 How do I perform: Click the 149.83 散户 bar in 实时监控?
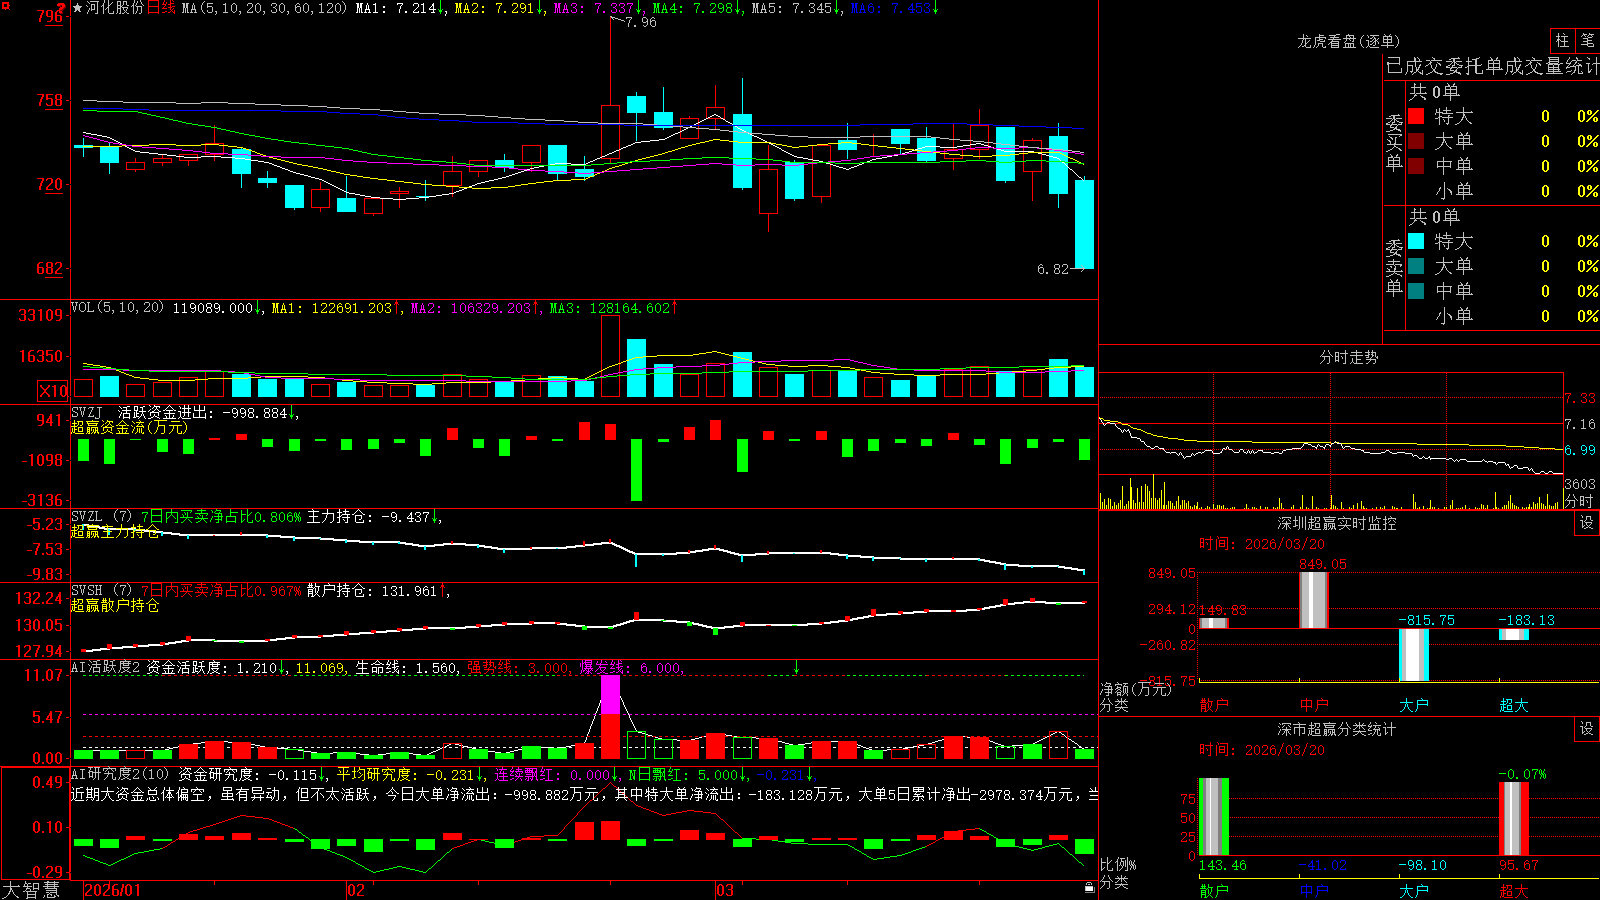point(1214,623)
